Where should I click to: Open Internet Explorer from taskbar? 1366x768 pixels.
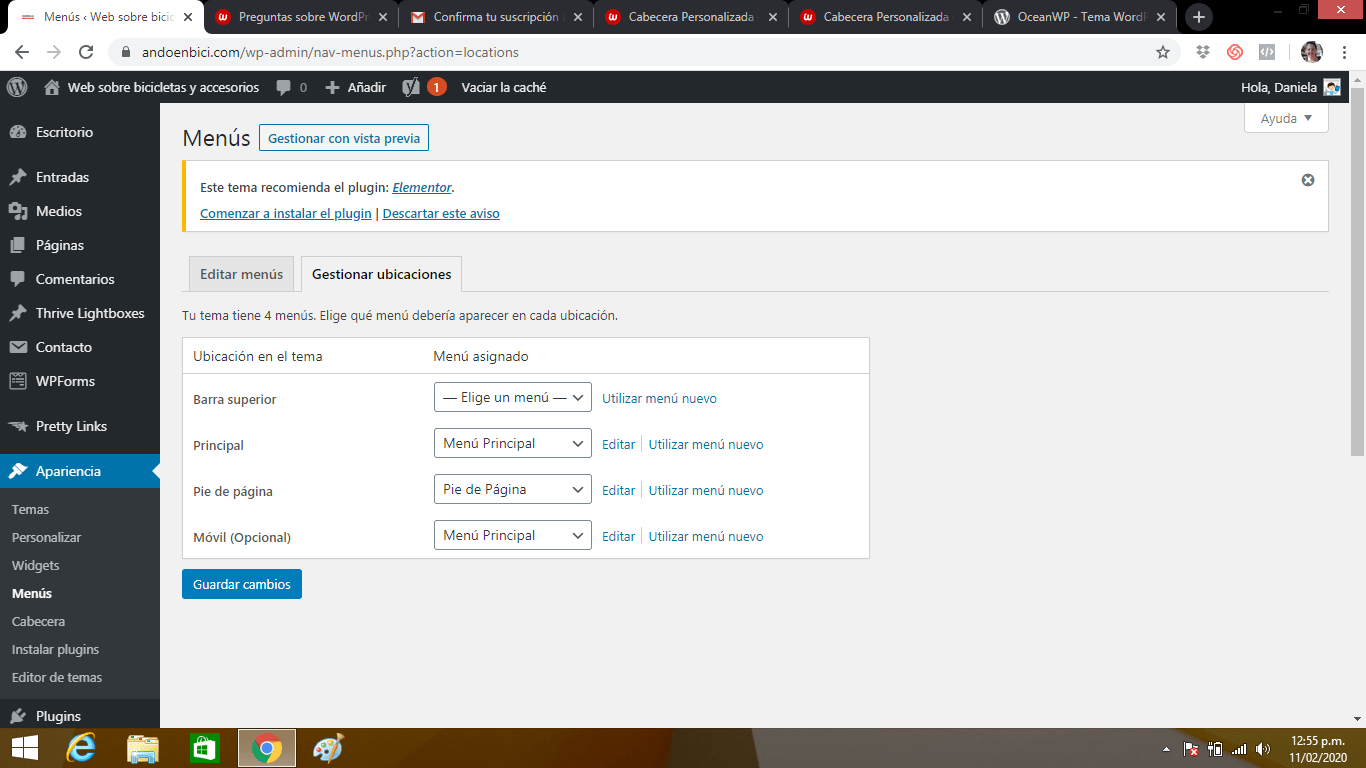pos(81,748)
